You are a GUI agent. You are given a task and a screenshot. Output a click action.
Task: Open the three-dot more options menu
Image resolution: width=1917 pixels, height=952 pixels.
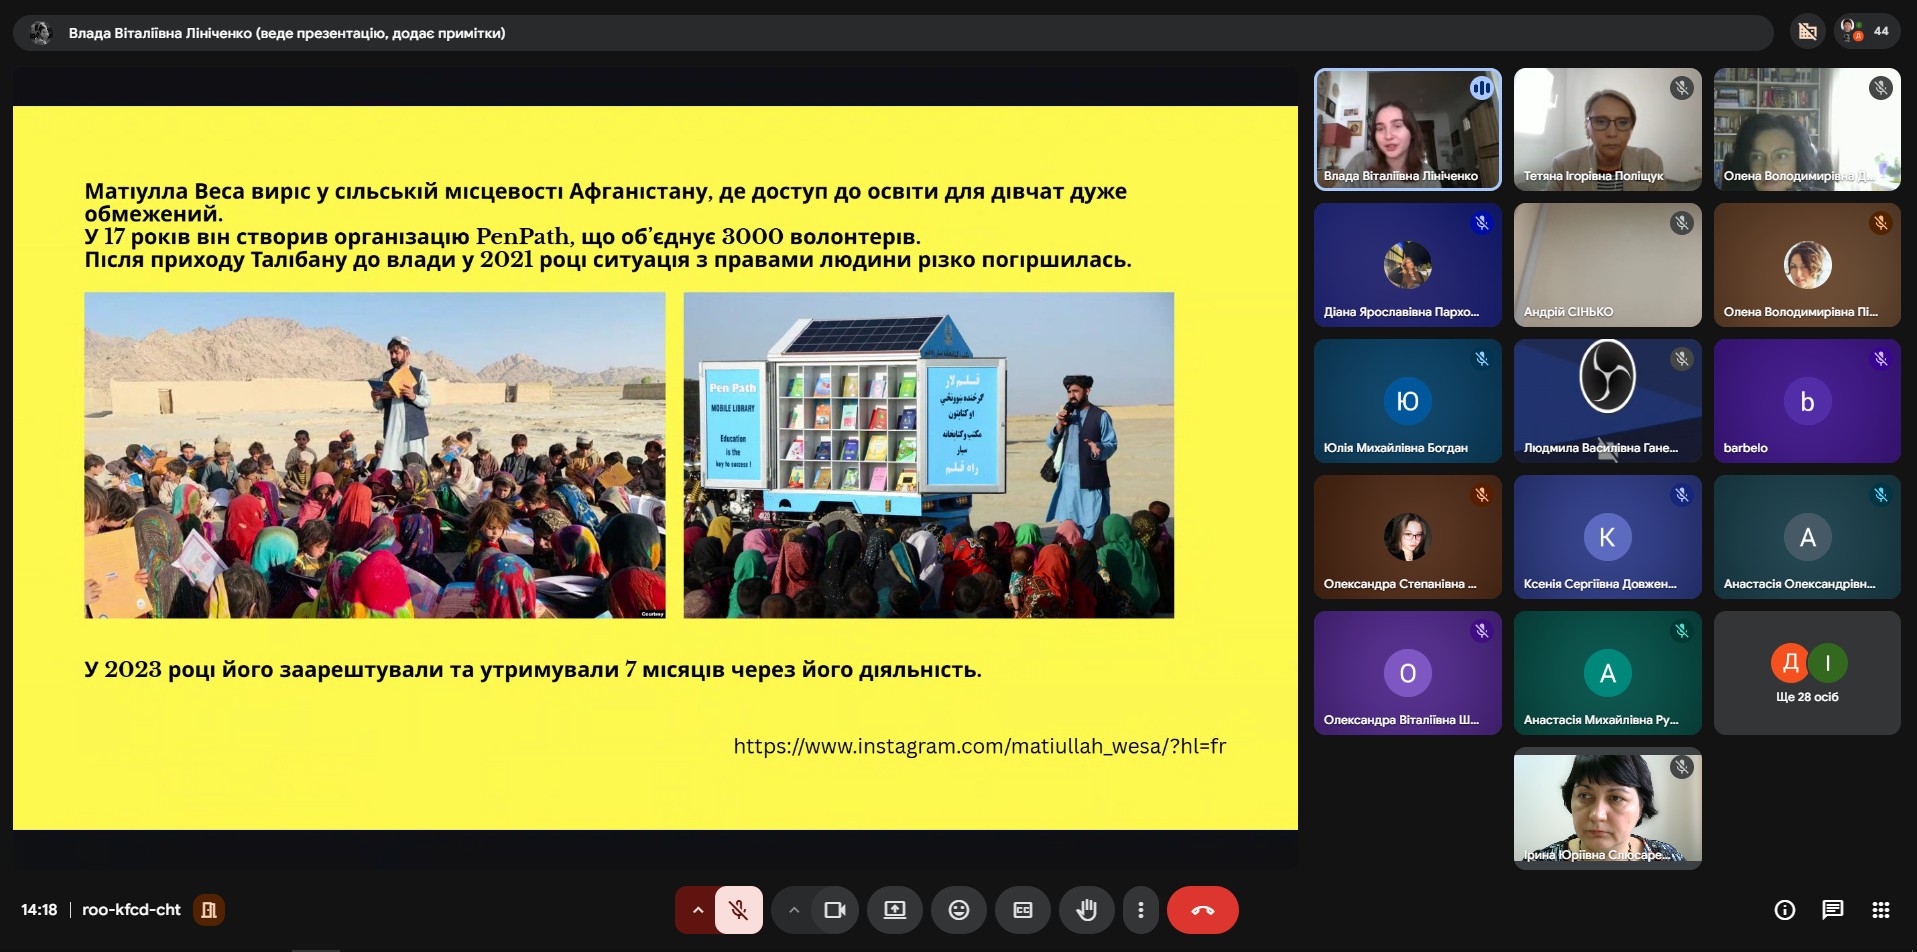[1140, 910]
